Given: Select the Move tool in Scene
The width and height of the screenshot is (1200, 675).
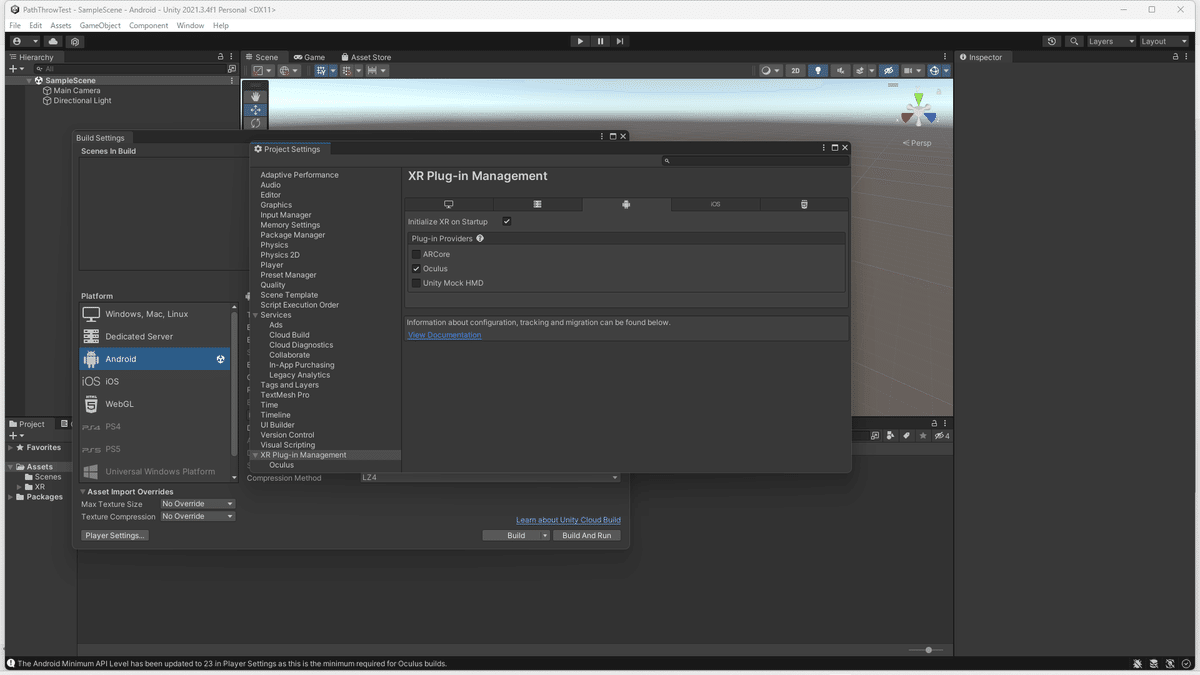Looking at the screenshot, I should pos(255,110).
